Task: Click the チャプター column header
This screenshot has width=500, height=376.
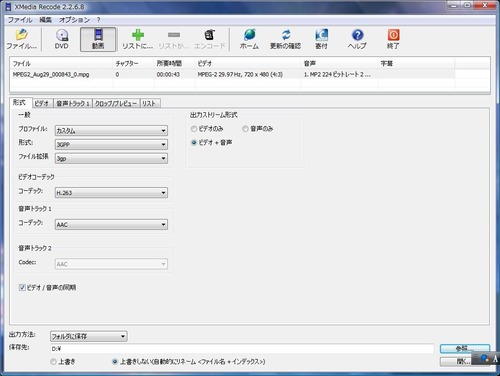Action: (x=134, y=63)
